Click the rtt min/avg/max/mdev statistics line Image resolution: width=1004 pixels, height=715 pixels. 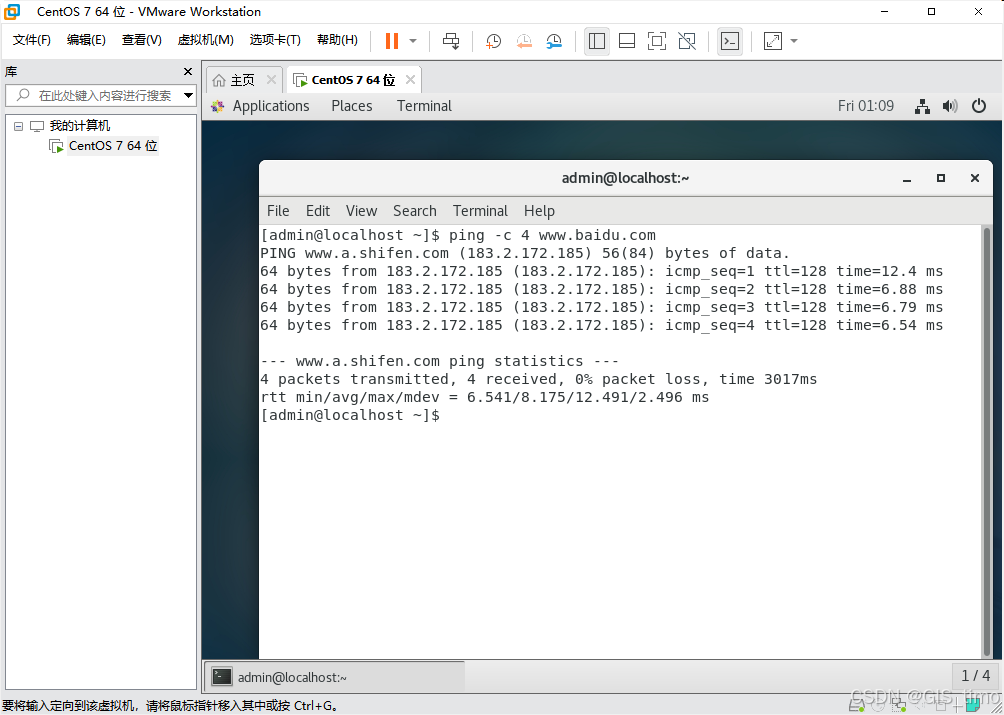485,398
